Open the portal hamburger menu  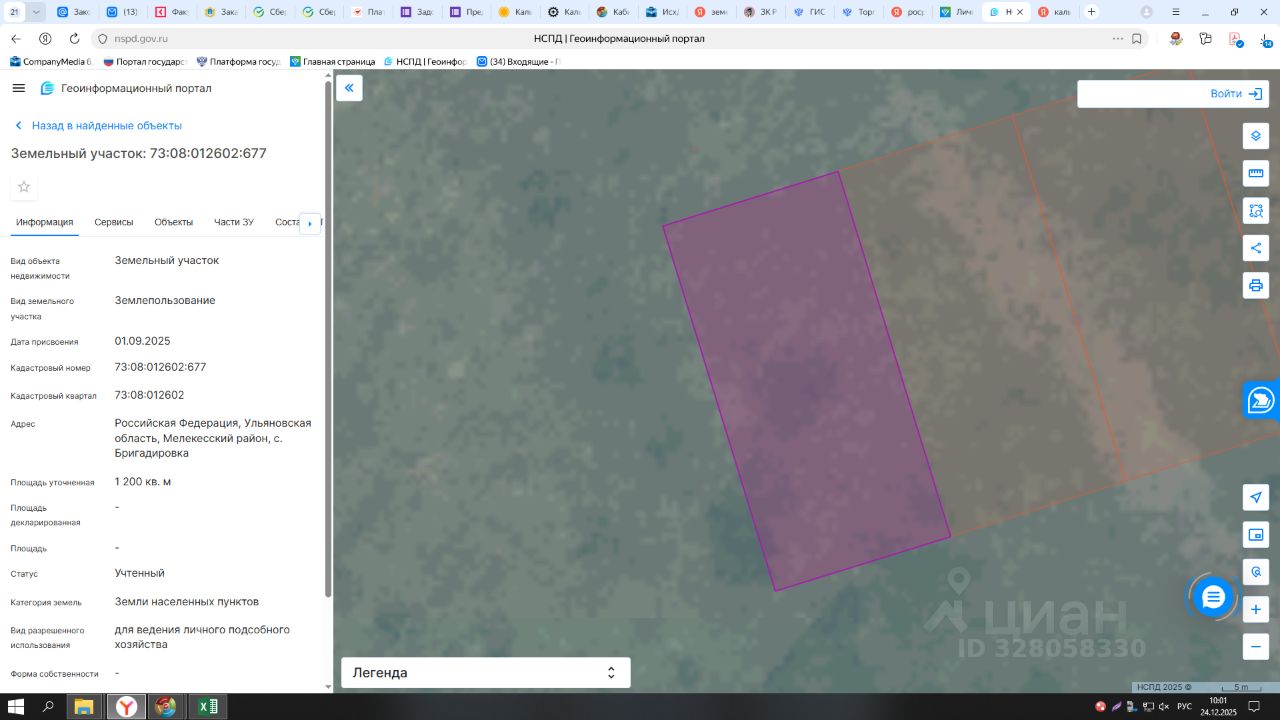tap(18, 88)
